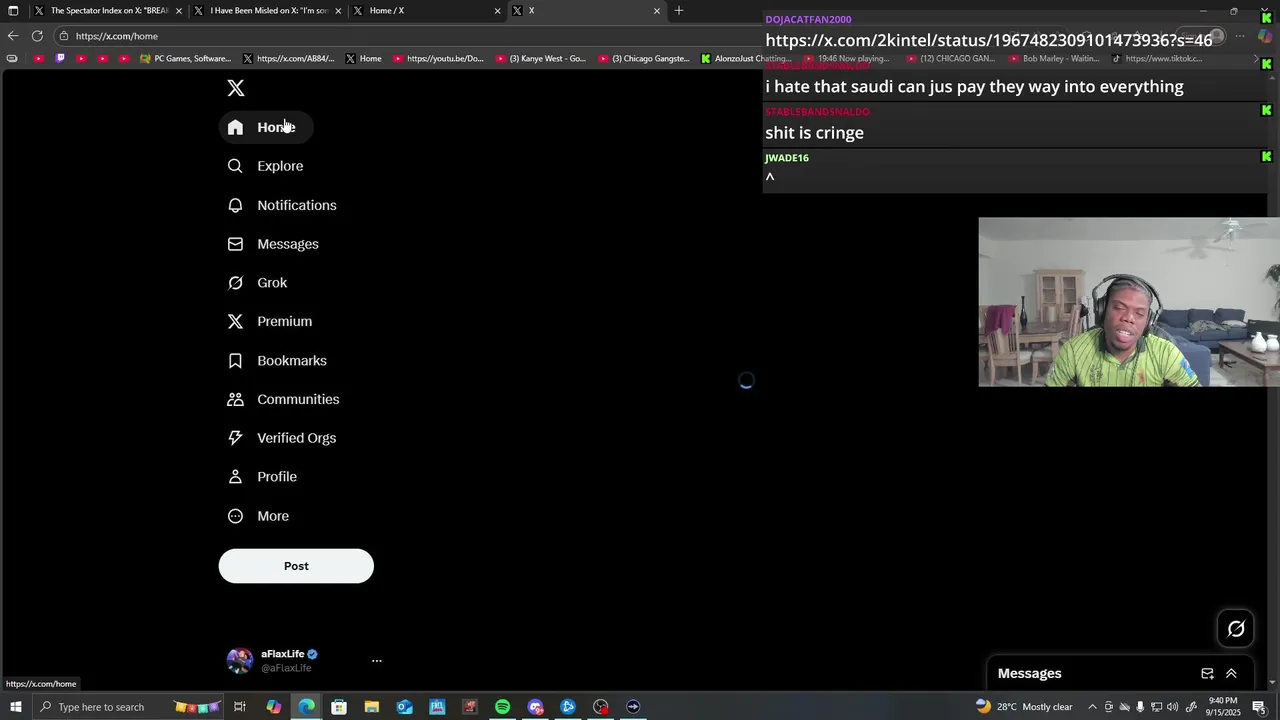
Task: Open Communities
Action: (284, 399)
